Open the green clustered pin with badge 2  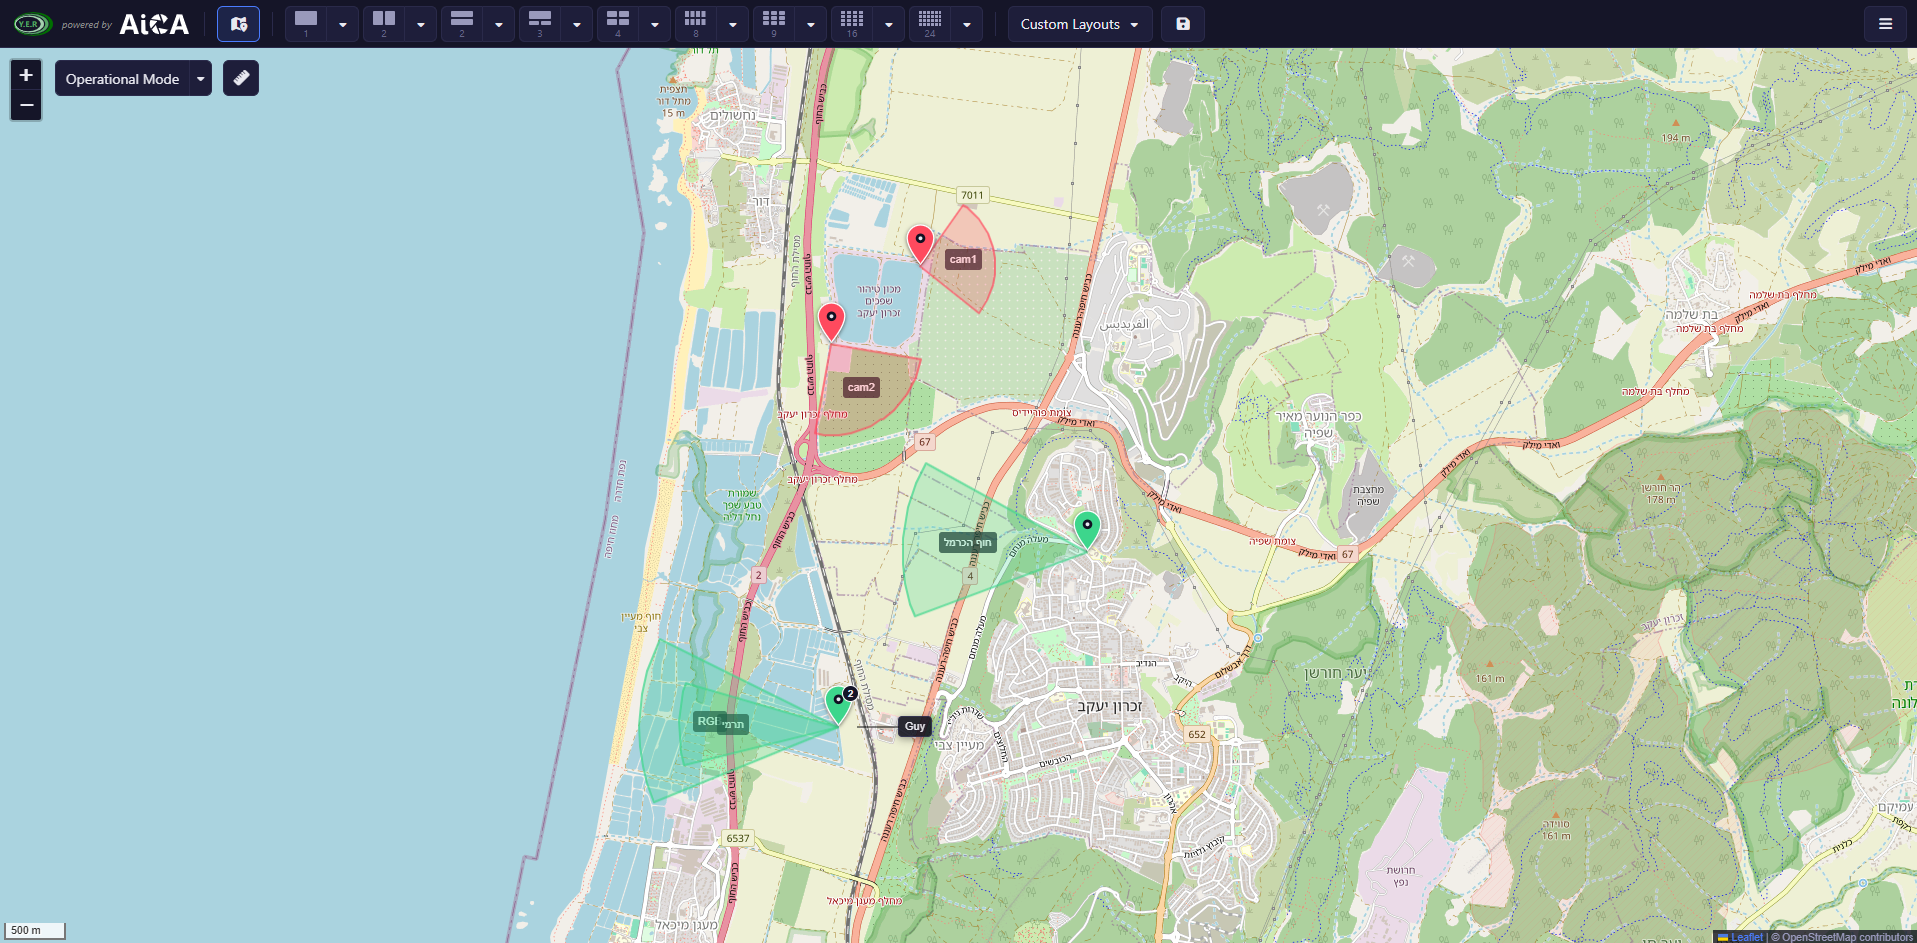(840, 704)
